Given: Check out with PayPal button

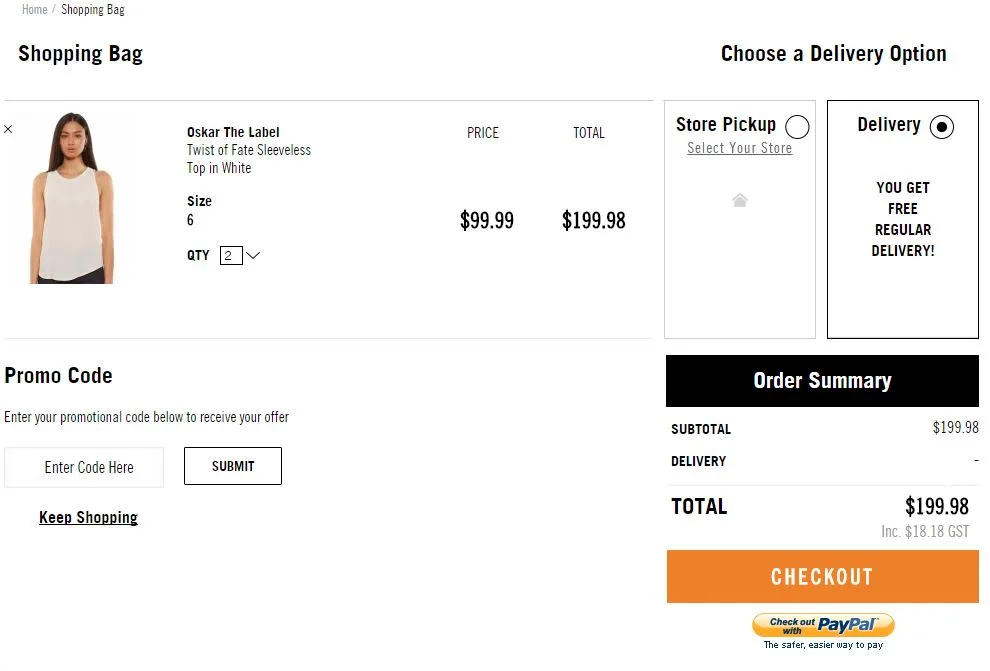Looking at the screenshot, I should 823,626.
